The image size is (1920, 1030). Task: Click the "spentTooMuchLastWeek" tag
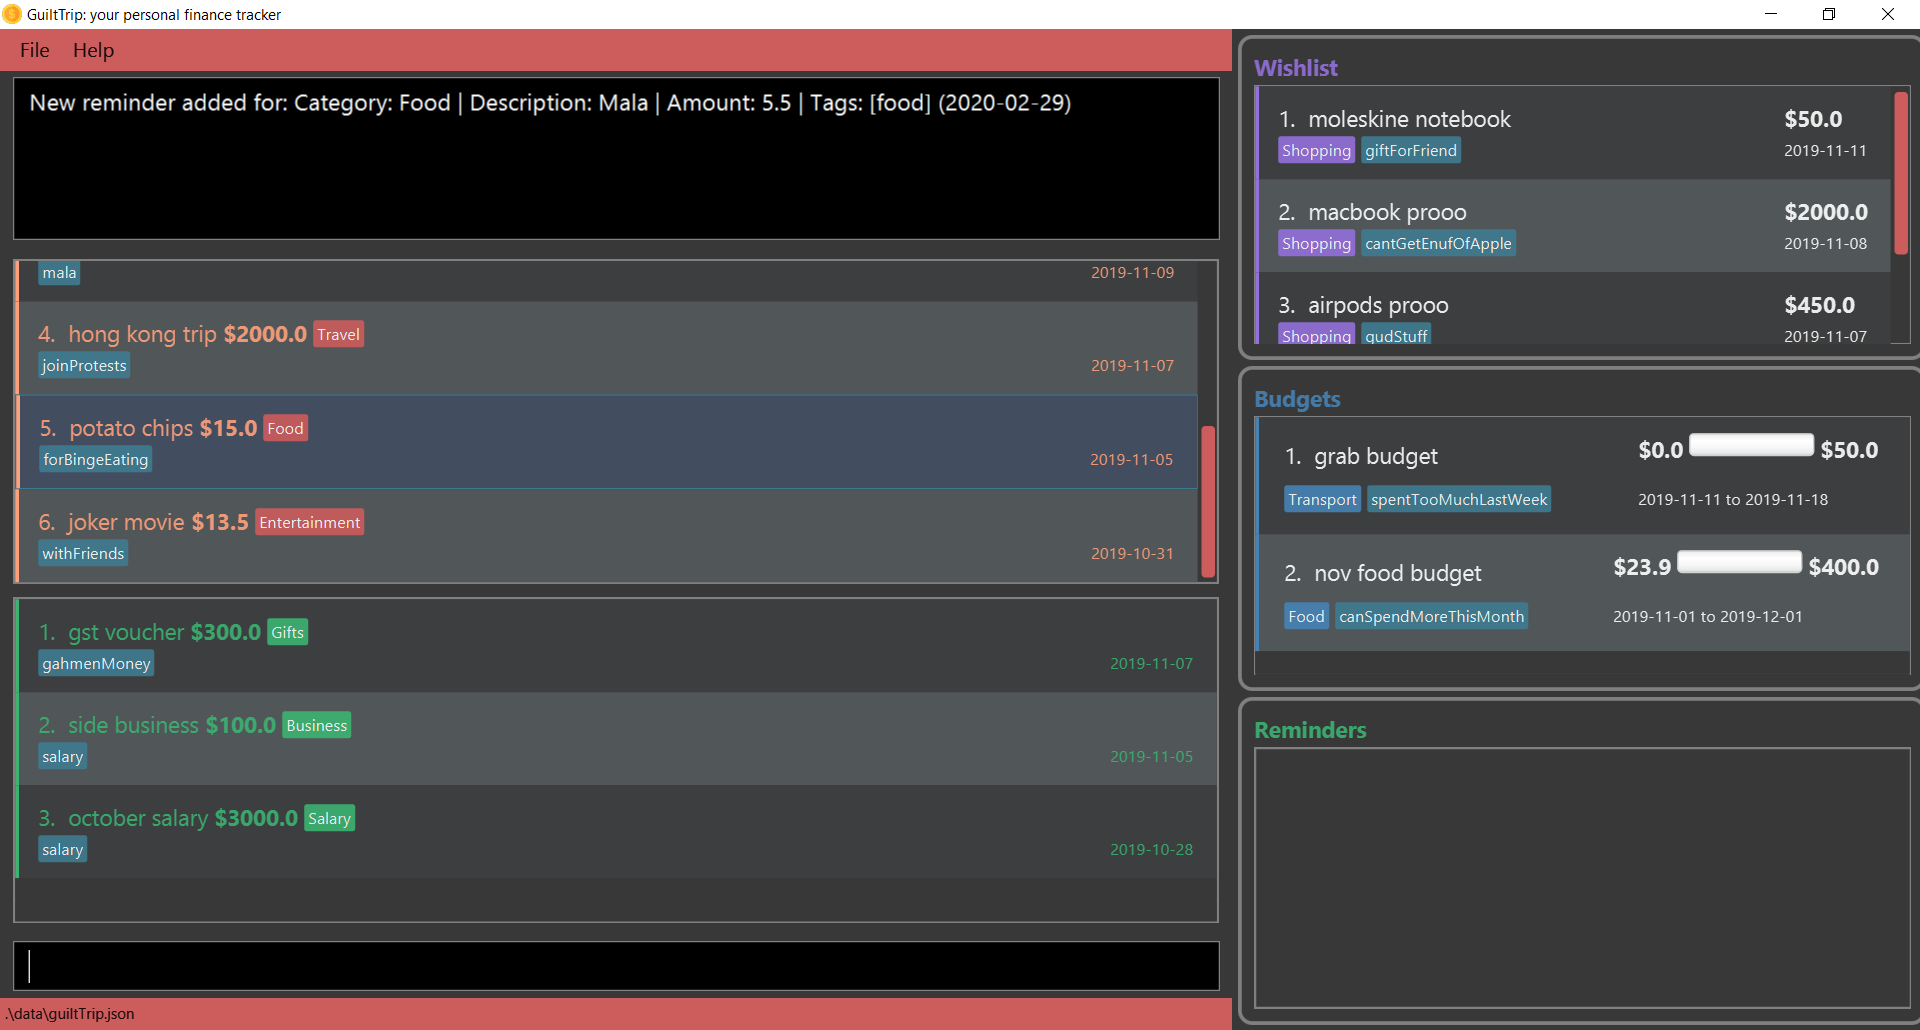point(1459,499)
